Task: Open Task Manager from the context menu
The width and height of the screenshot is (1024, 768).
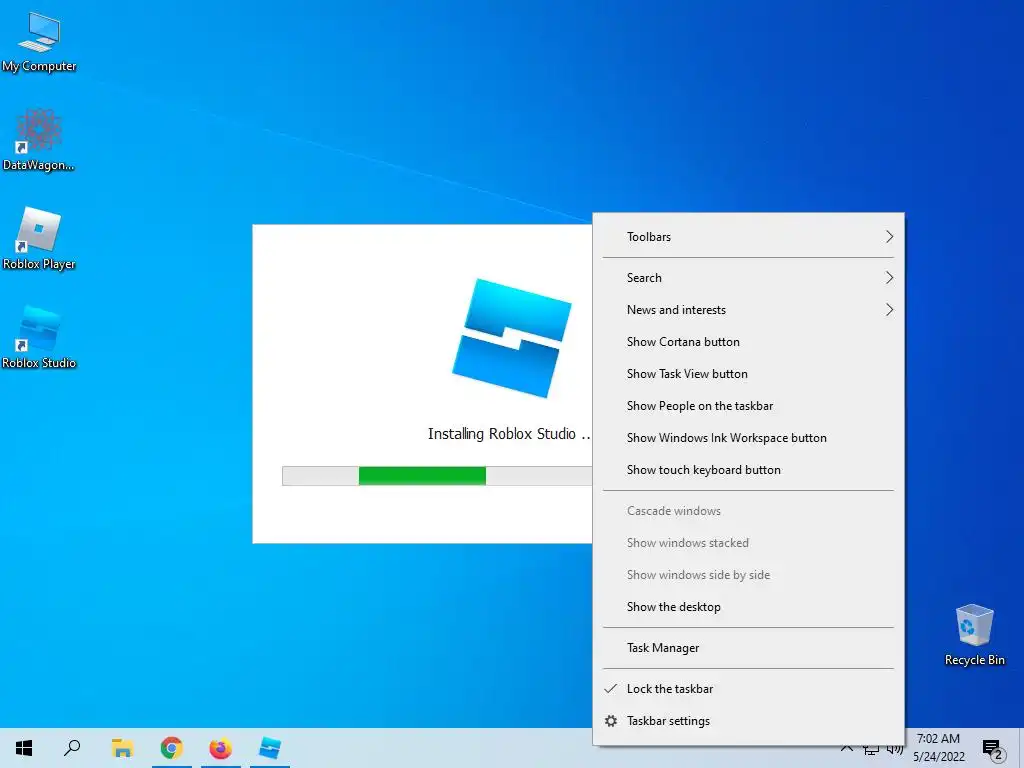Action: pos(748,648)
